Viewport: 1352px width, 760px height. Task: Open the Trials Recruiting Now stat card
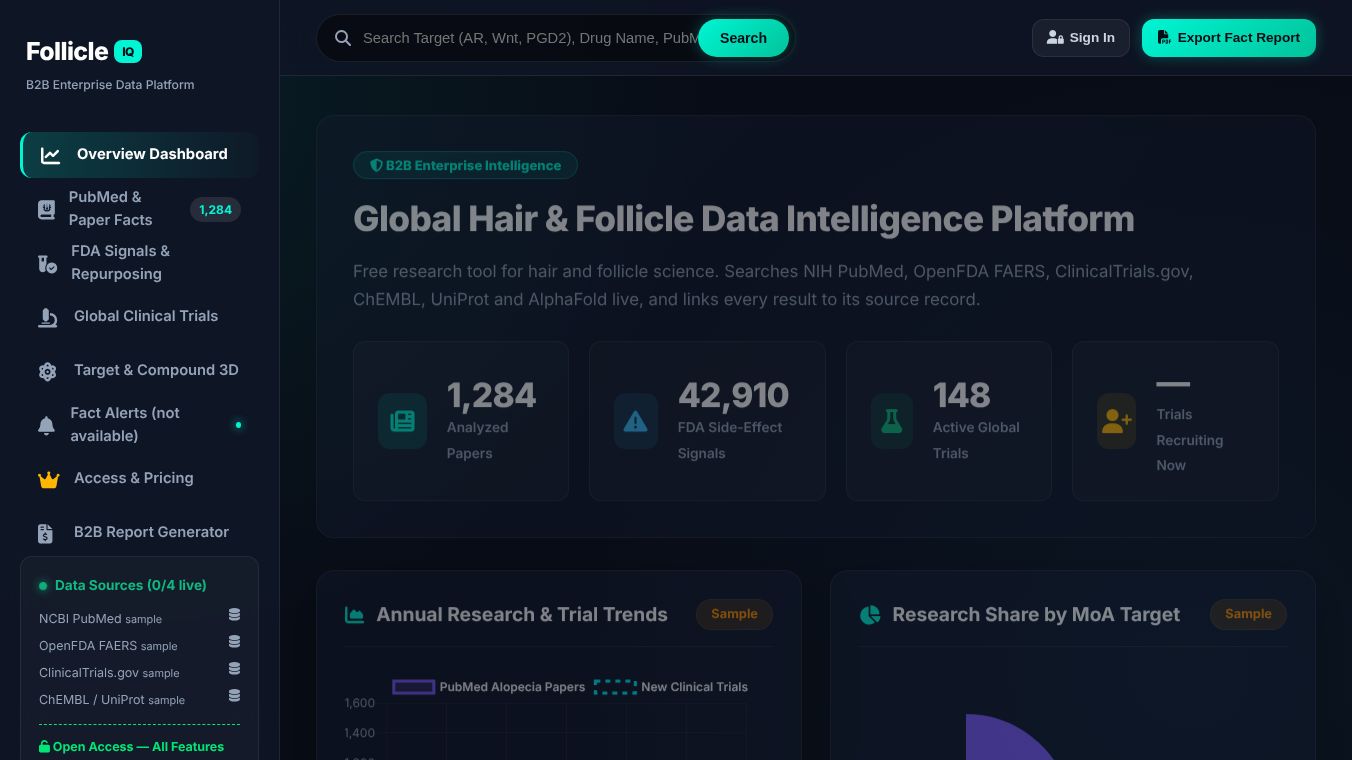[1175, 421]
